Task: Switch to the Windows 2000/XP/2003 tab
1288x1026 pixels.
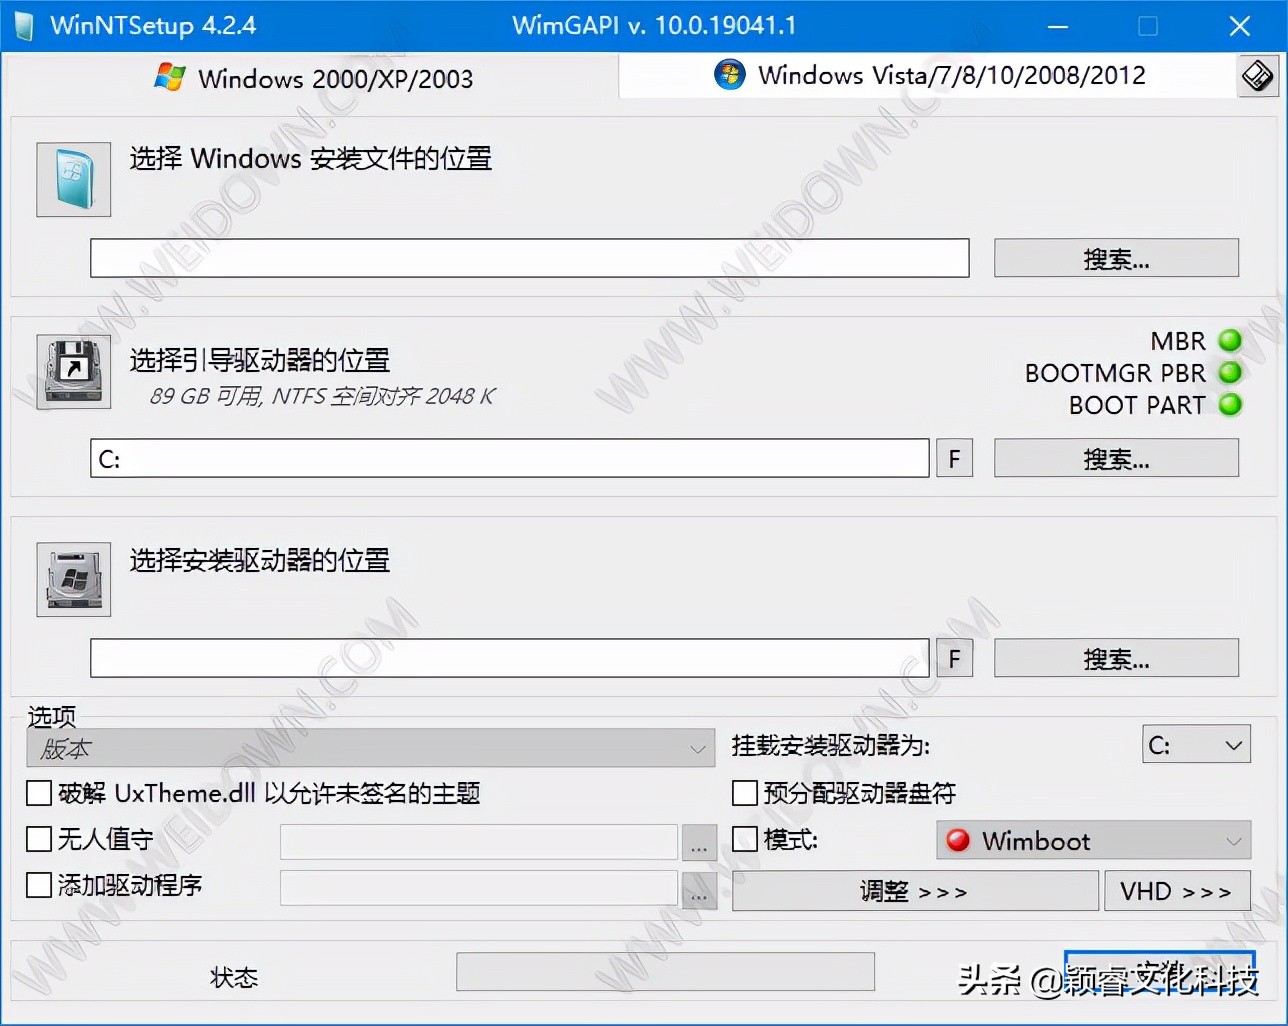Action: click(312, 78)
